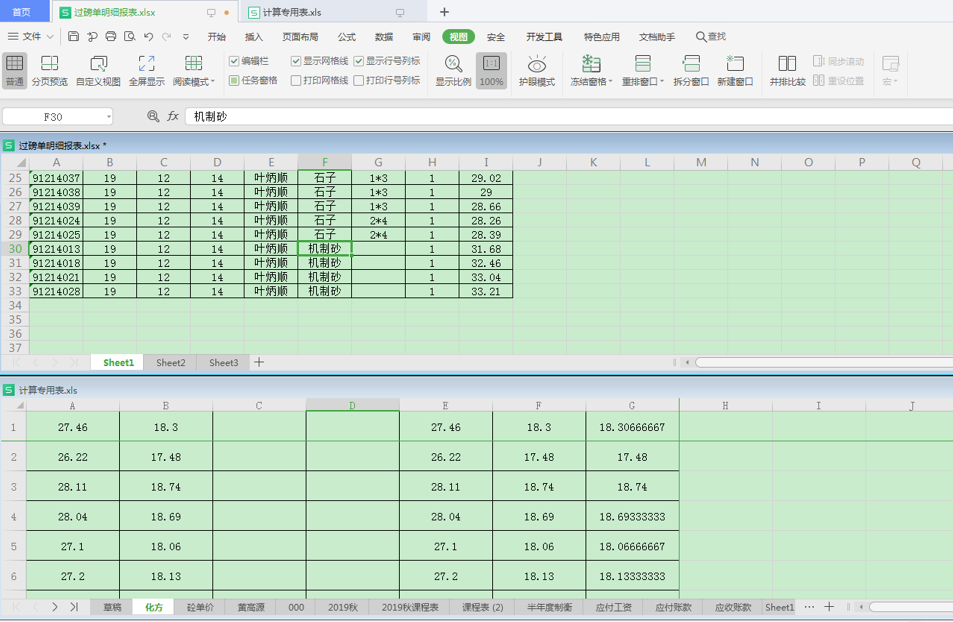Toggle 编辑栏 formula bar checkbox
The width and height of the screenshot is (953, 622).
234,61
